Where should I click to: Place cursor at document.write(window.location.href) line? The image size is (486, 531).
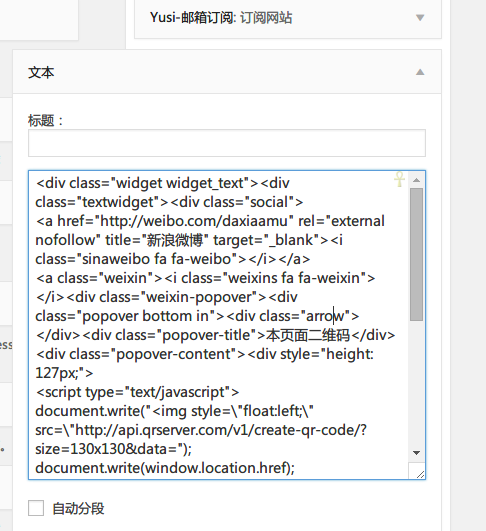point(165,468)
